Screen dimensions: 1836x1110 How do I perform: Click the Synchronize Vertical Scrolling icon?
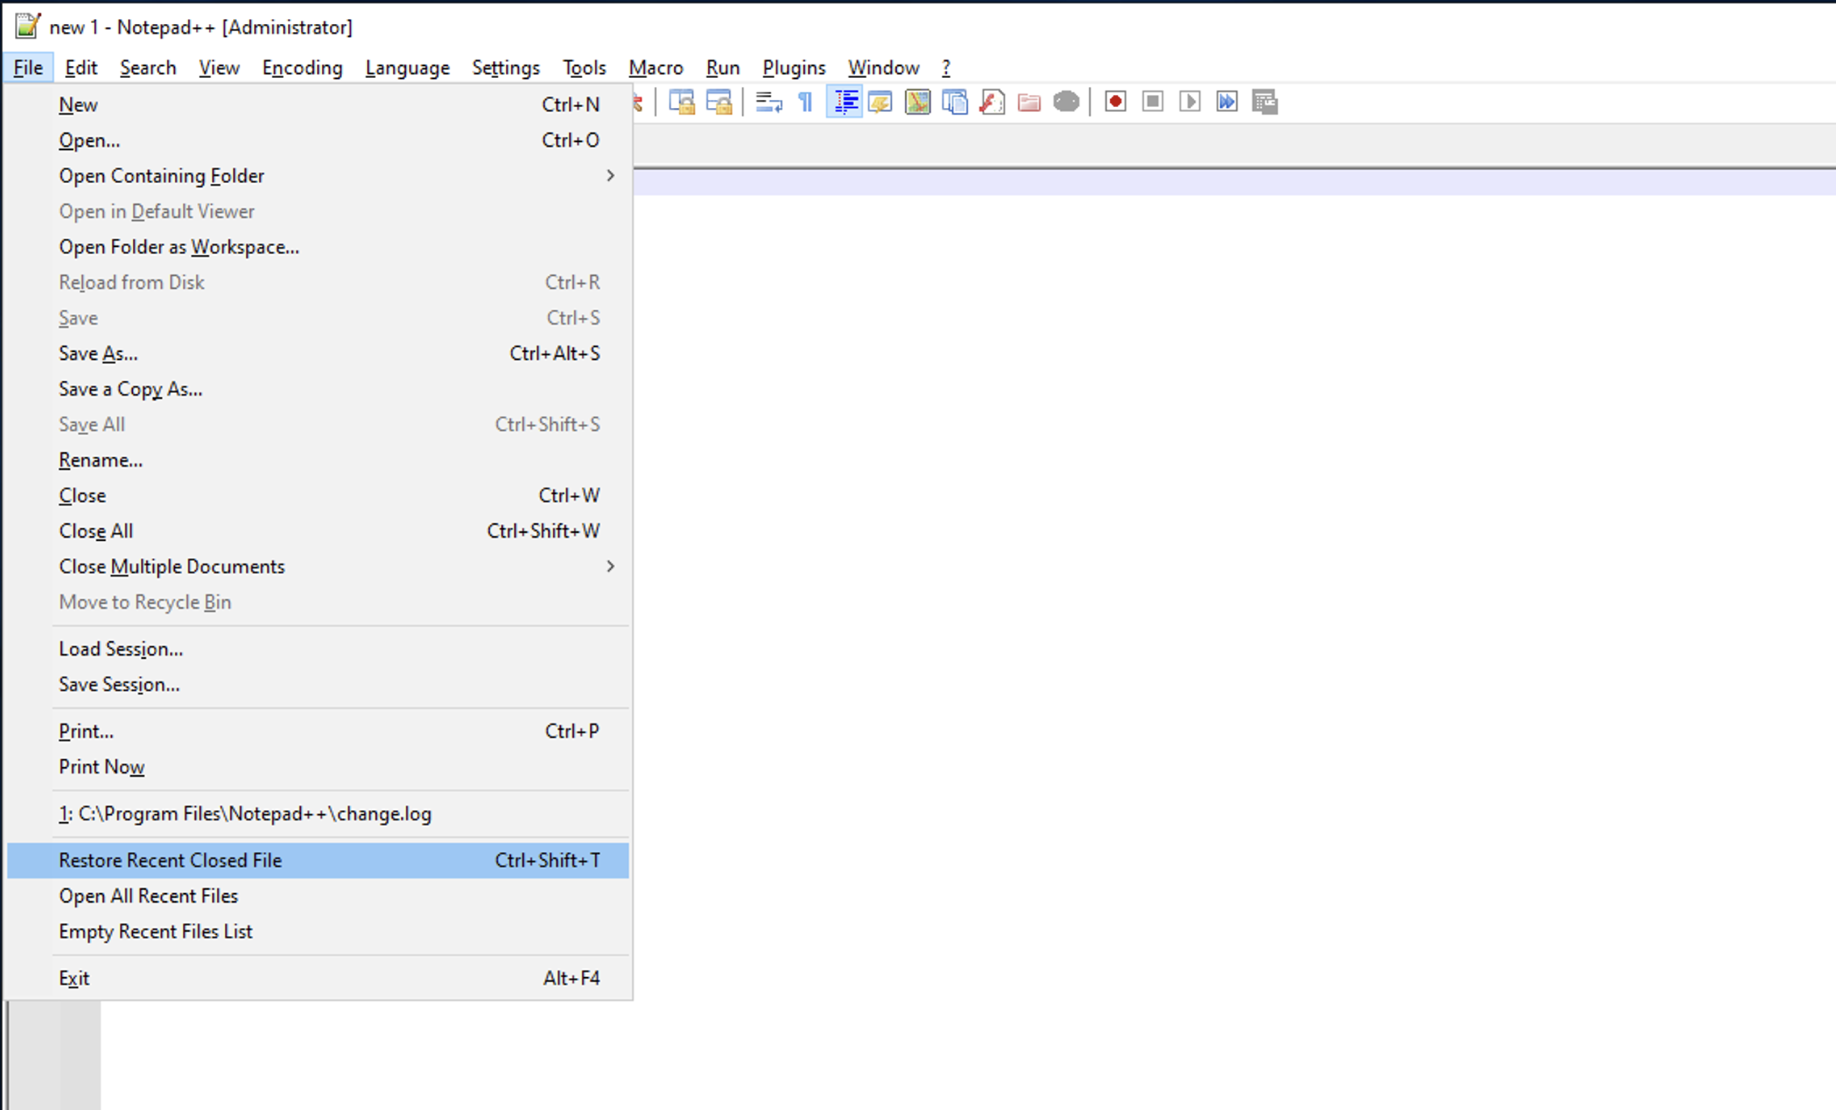pyautogui.click(x=681, y=102)
